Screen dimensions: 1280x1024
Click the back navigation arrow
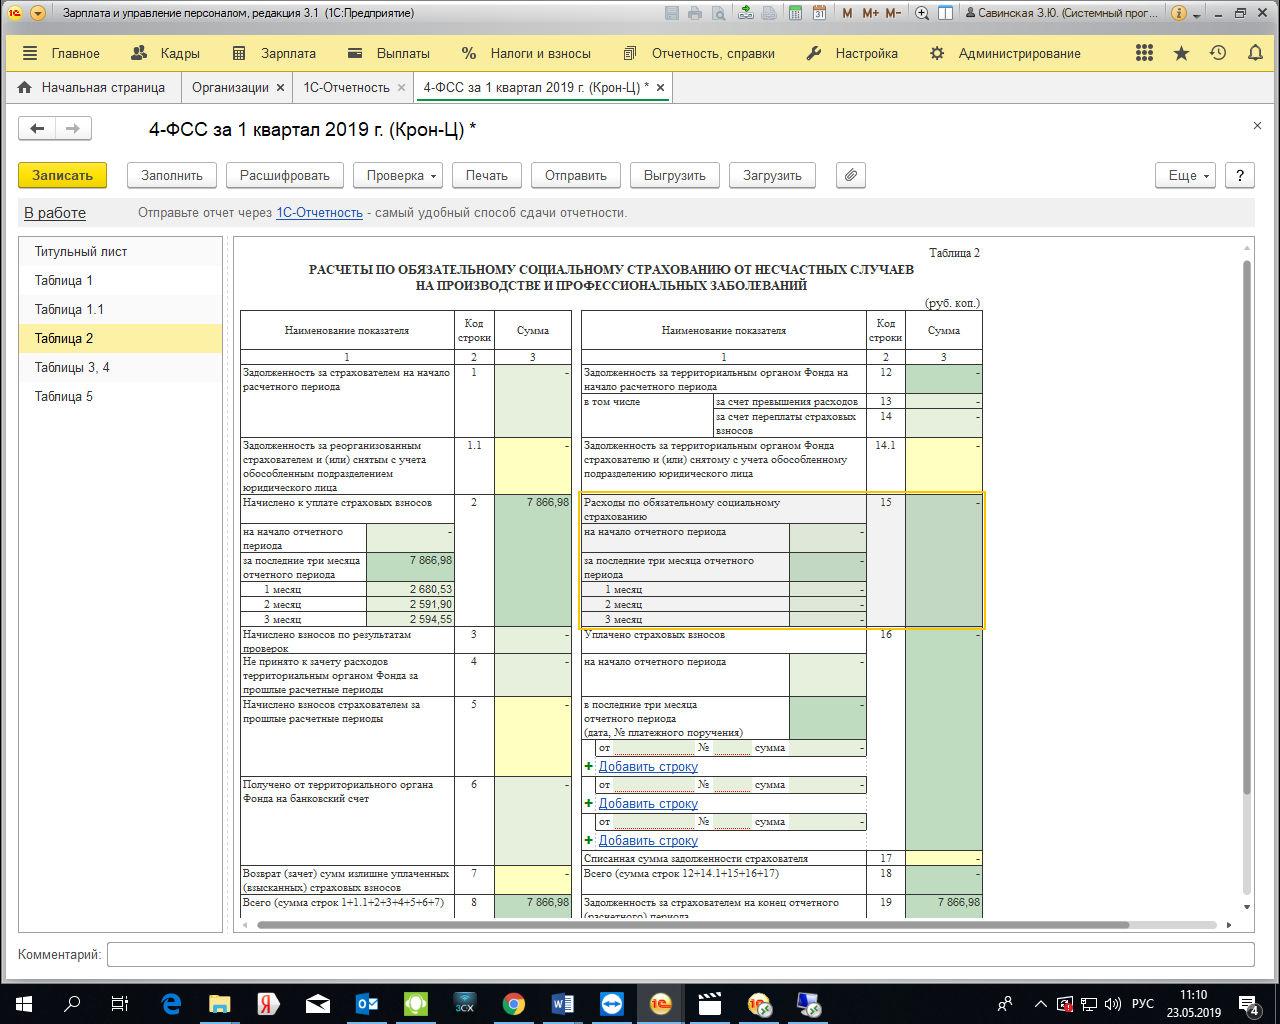pos(37,128)
